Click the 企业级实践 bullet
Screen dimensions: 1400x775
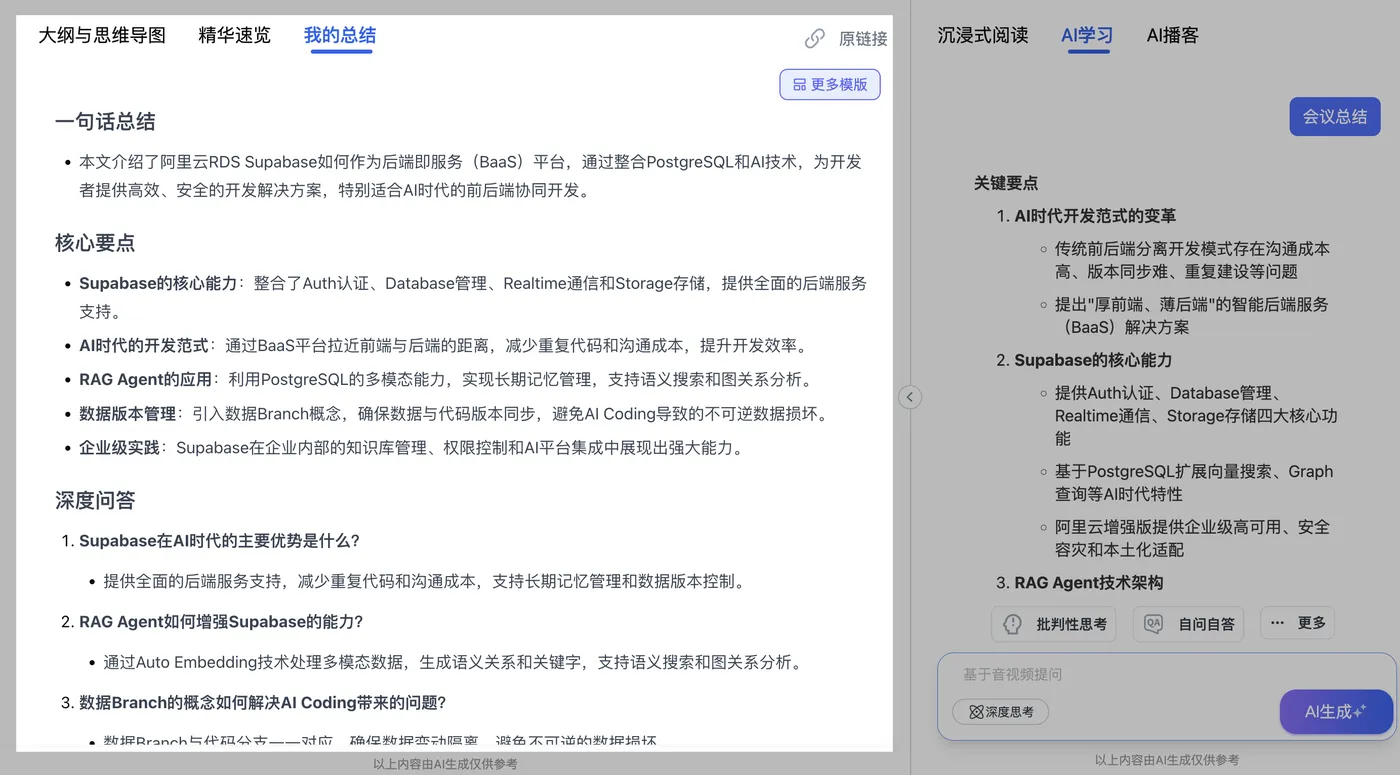[412, 448]
